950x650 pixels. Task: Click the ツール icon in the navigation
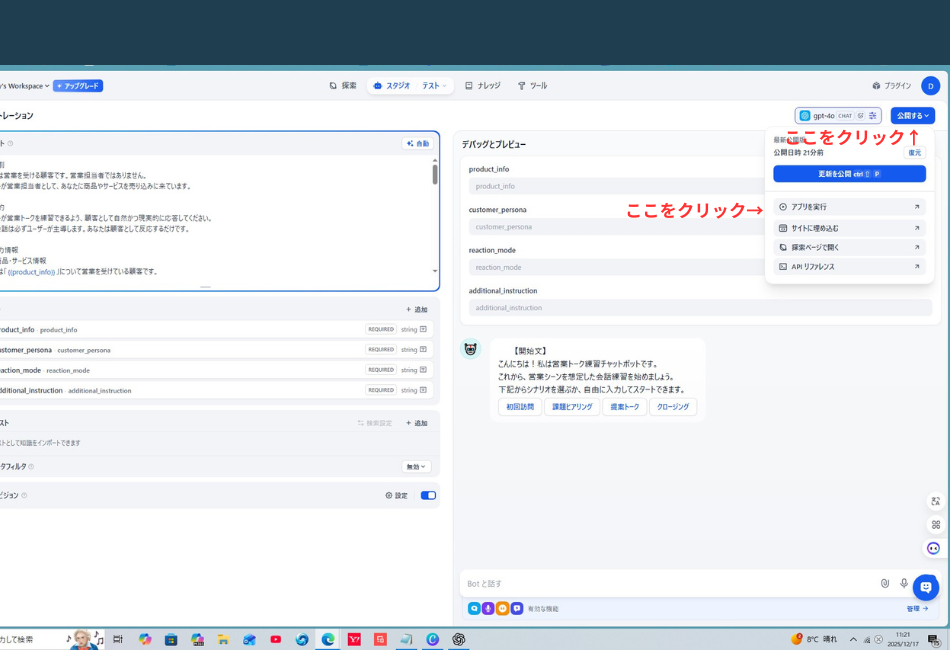(x=521, y=85)
